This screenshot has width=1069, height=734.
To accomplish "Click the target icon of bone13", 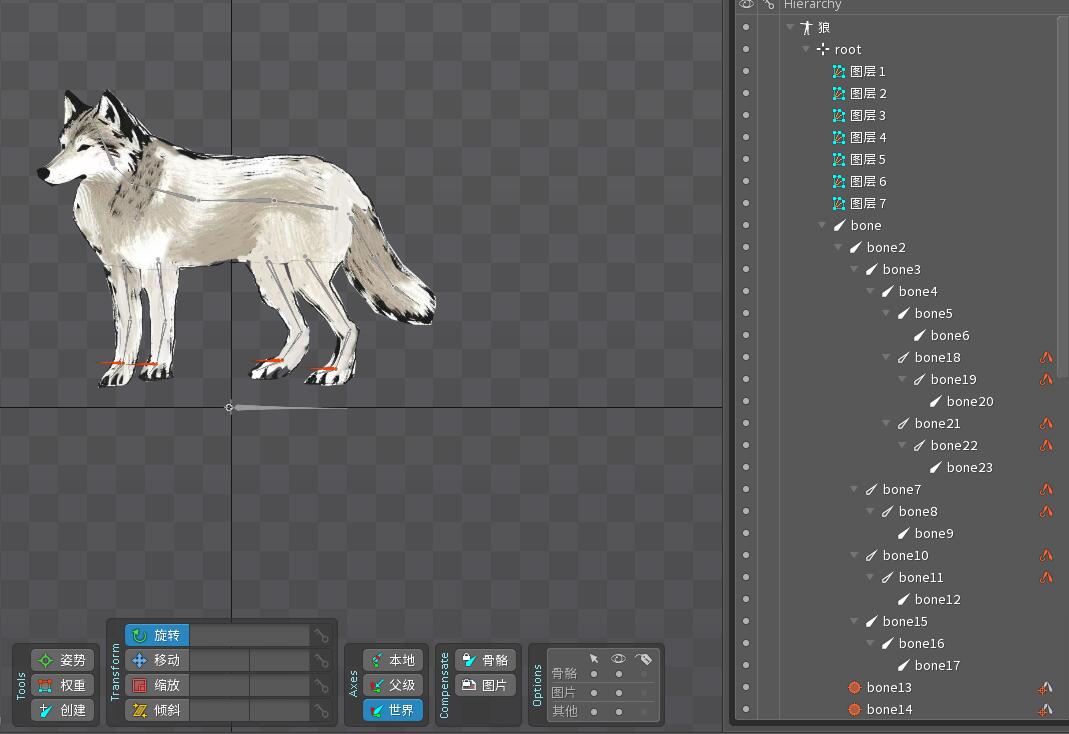I will click(x=854, y=687).
